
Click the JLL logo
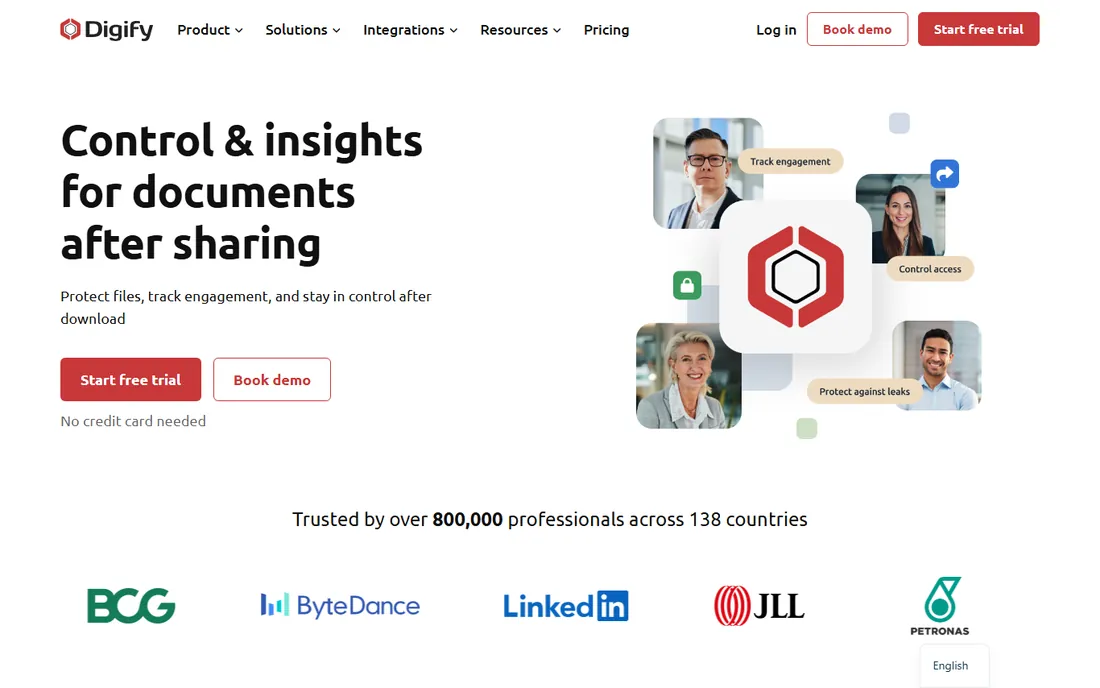click(759, 605)
